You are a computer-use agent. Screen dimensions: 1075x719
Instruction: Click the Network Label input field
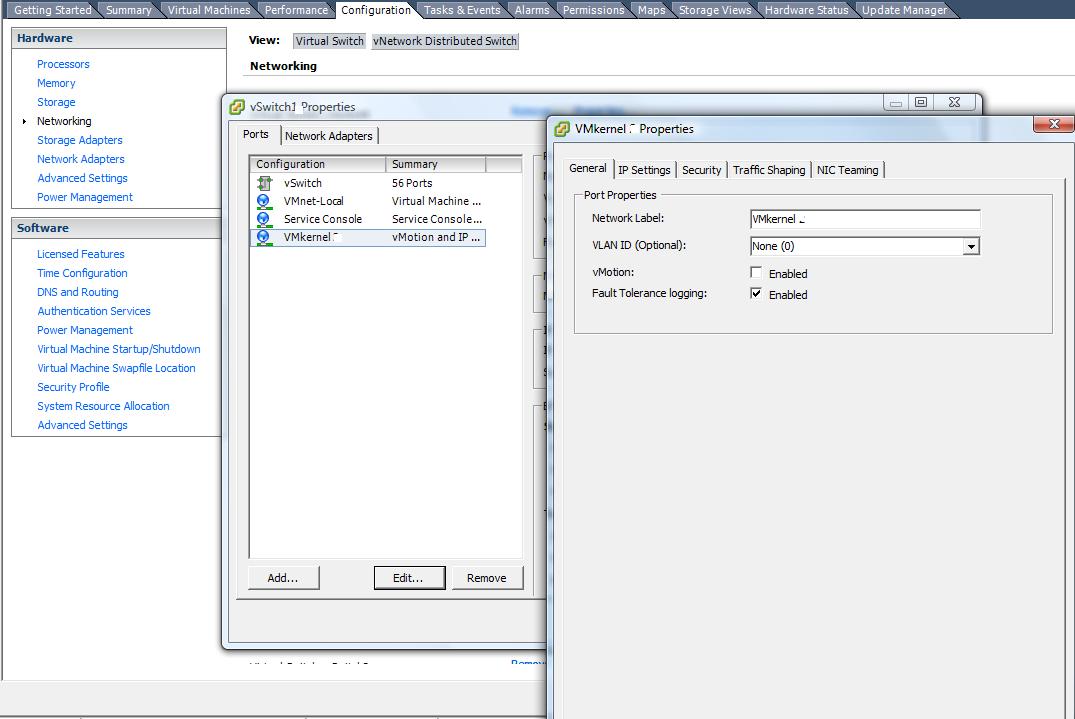pyautogui.click(x=865, y=219)
